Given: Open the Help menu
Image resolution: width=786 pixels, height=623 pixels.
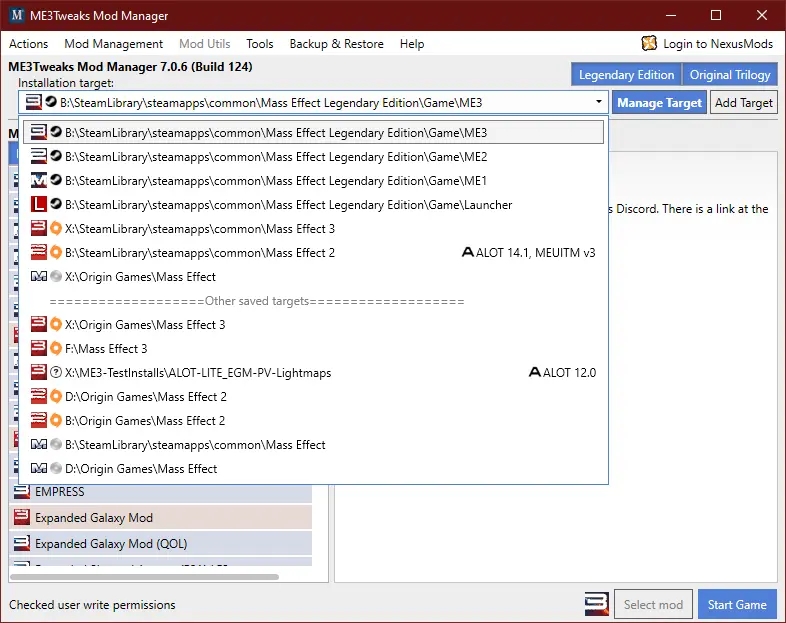Looking at the screenshot, I should click(x=412, y=44).
